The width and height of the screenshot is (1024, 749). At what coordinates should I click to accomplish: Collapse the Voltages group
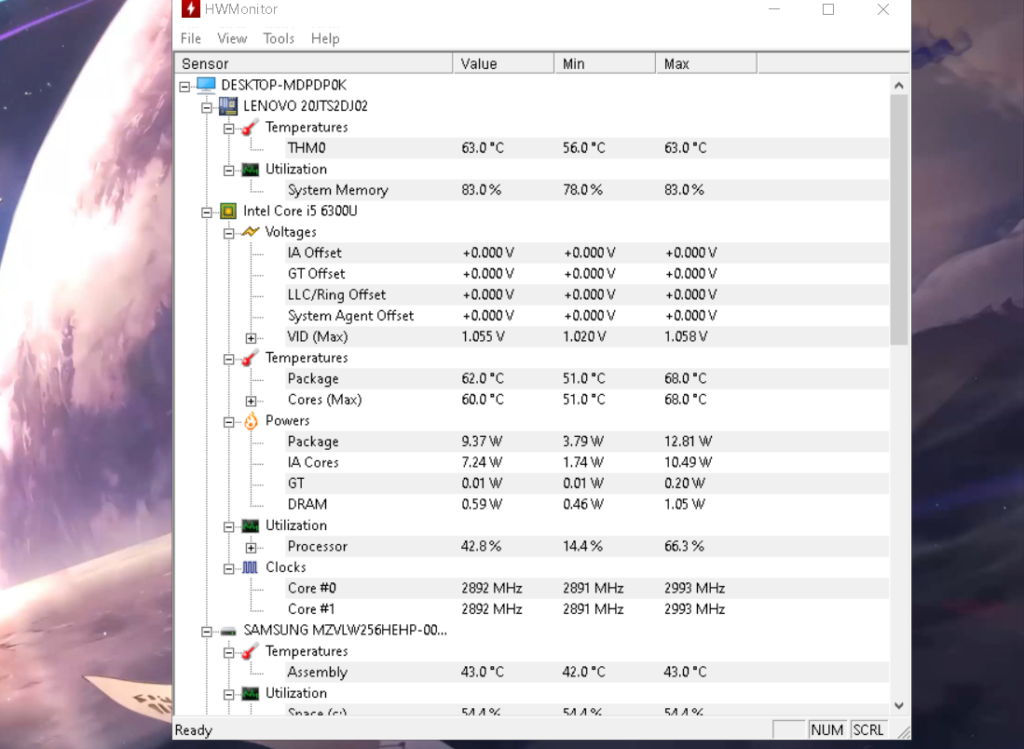[229, 233]
